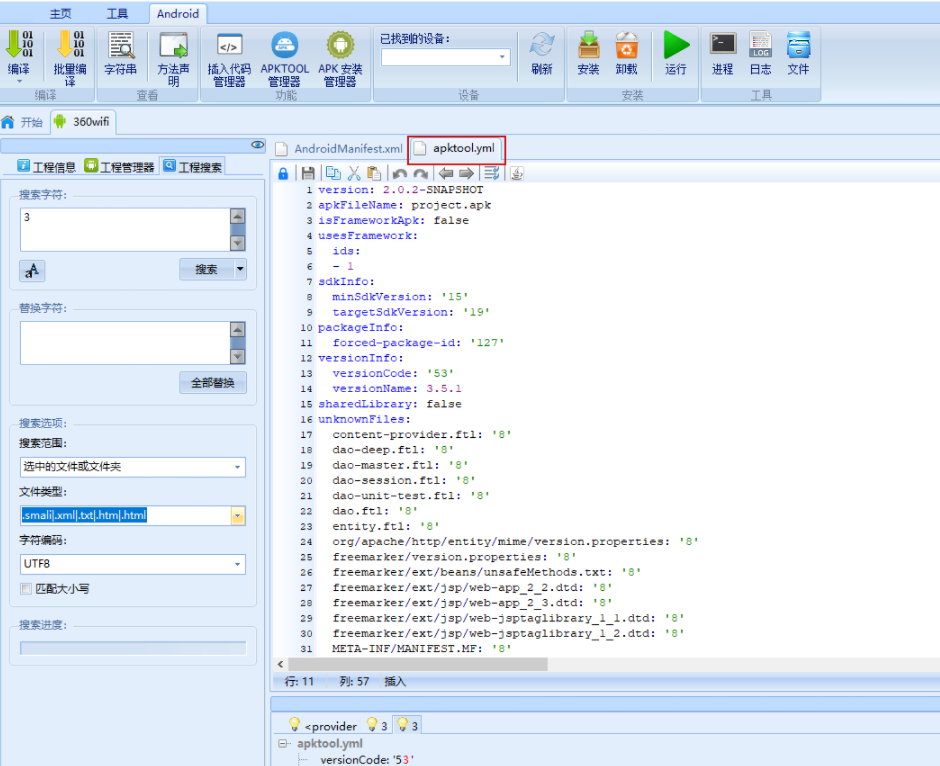The height and width of the screenshot is (766, 940).
Task: Click inside the 替换字符 text field
Action: click(125, 343)
